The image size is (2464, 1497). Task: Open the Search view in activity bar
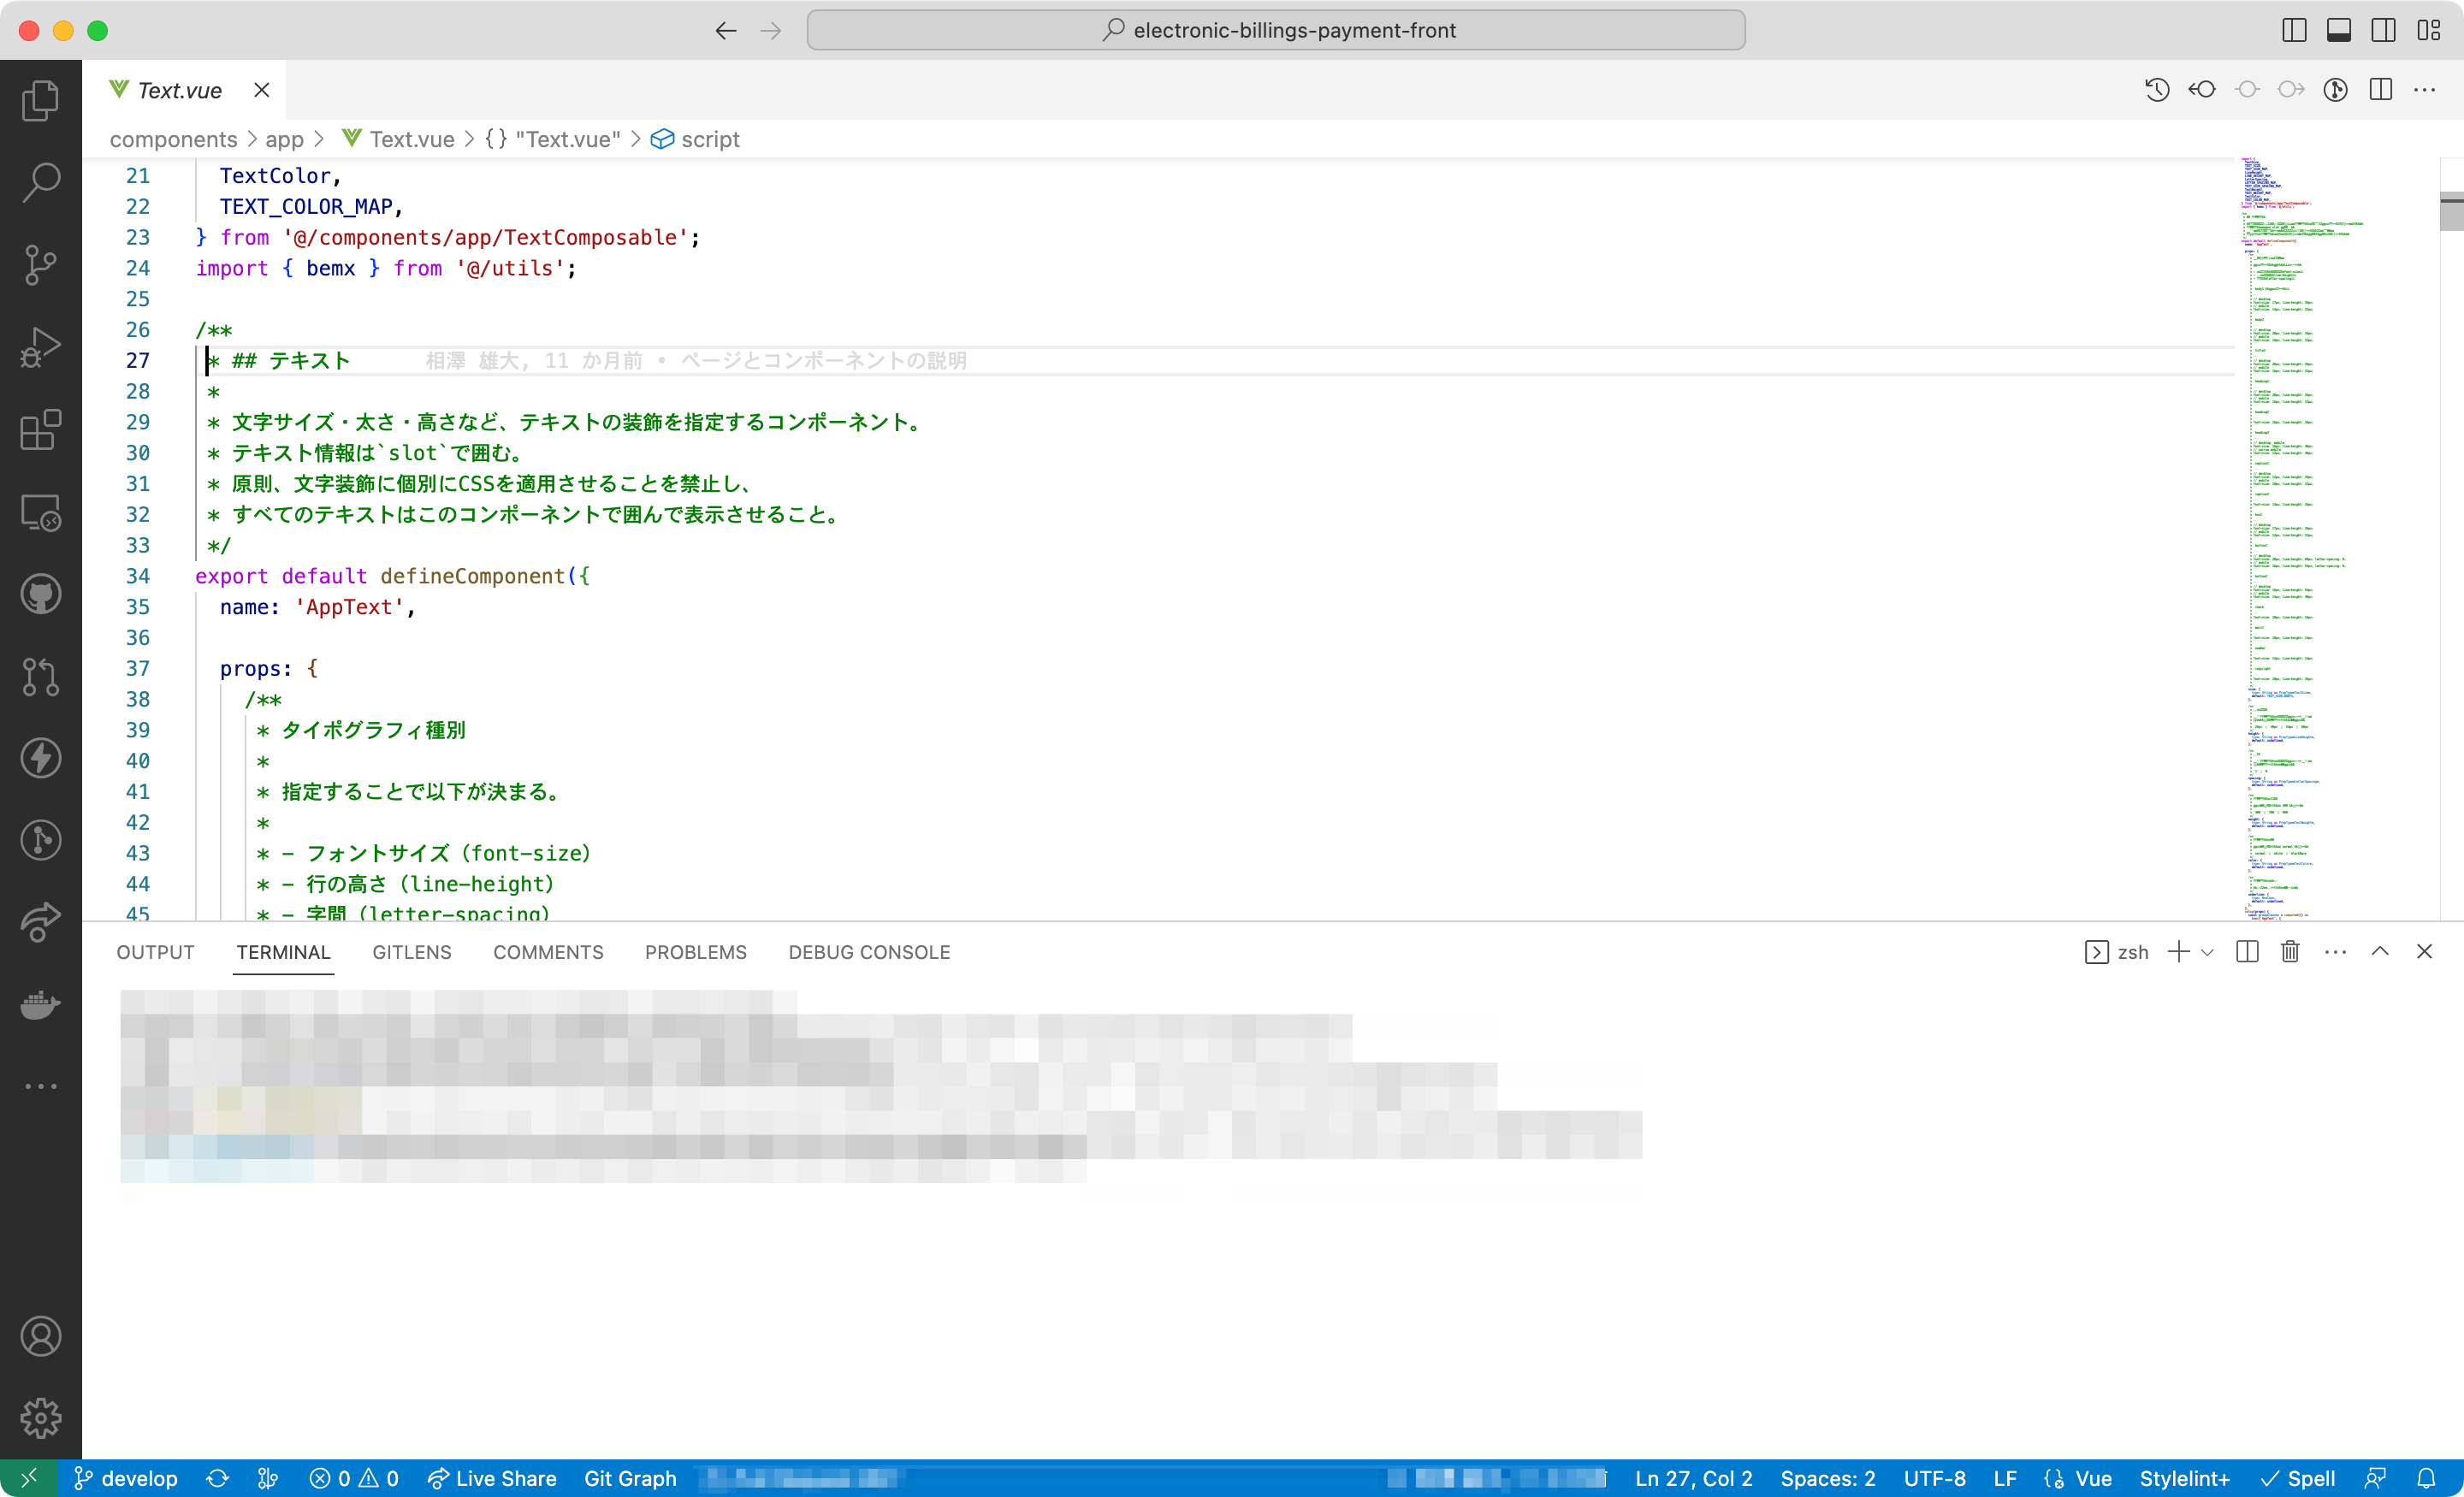40,183
